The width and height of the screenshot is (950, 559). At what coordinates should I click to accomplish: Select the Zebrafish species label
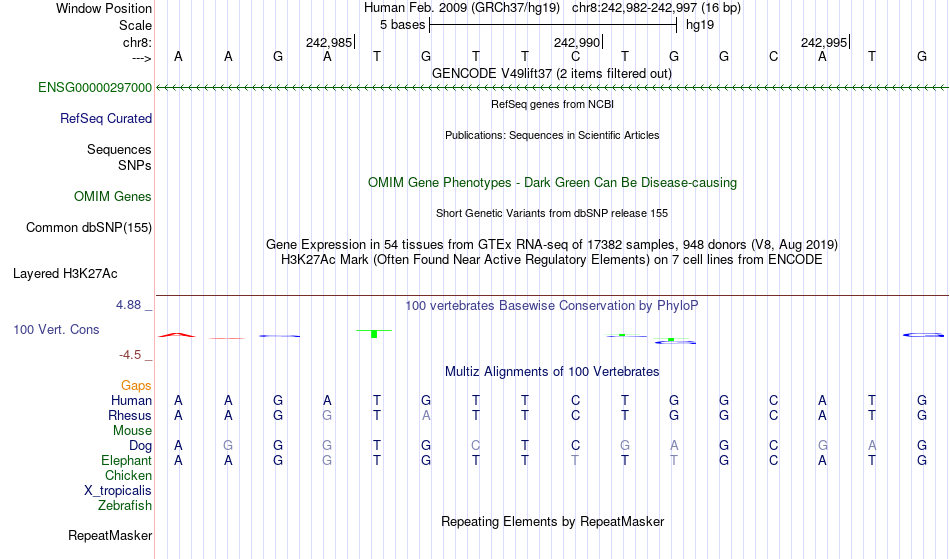125,506
